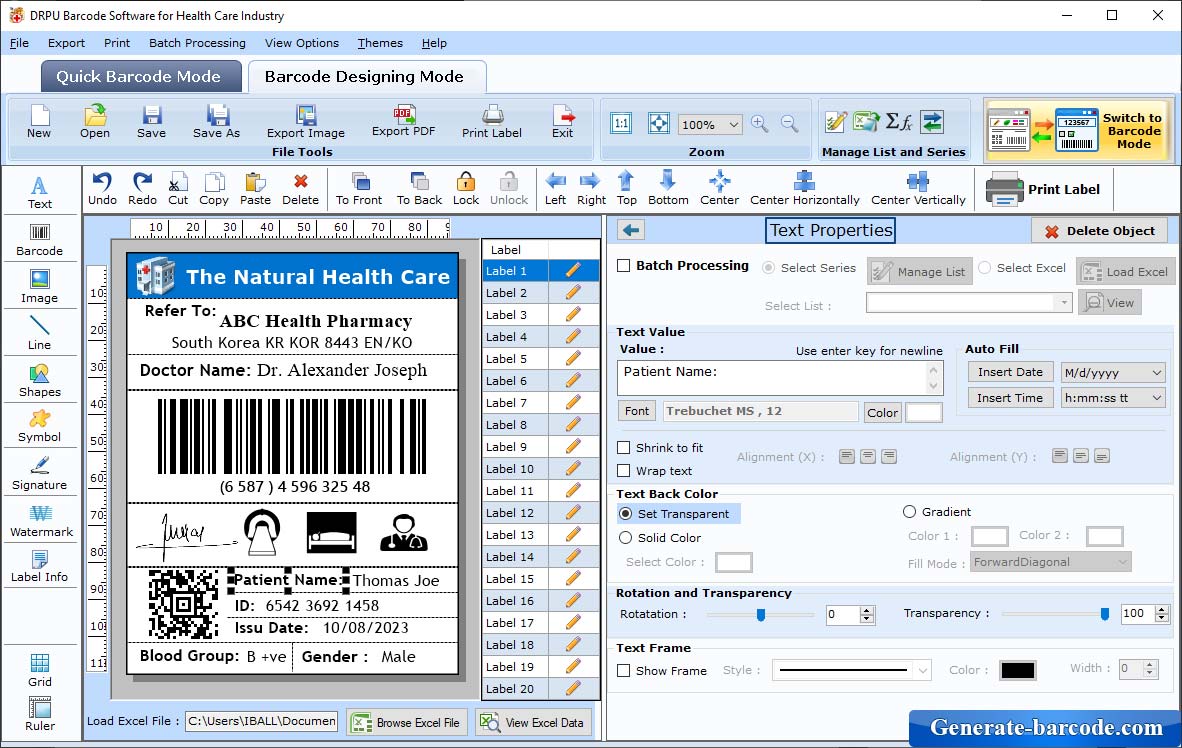Save the current label
Image resolution: width=1182 pixels, height=748 pixels.
pyautogui.click(x=152, y=121)
